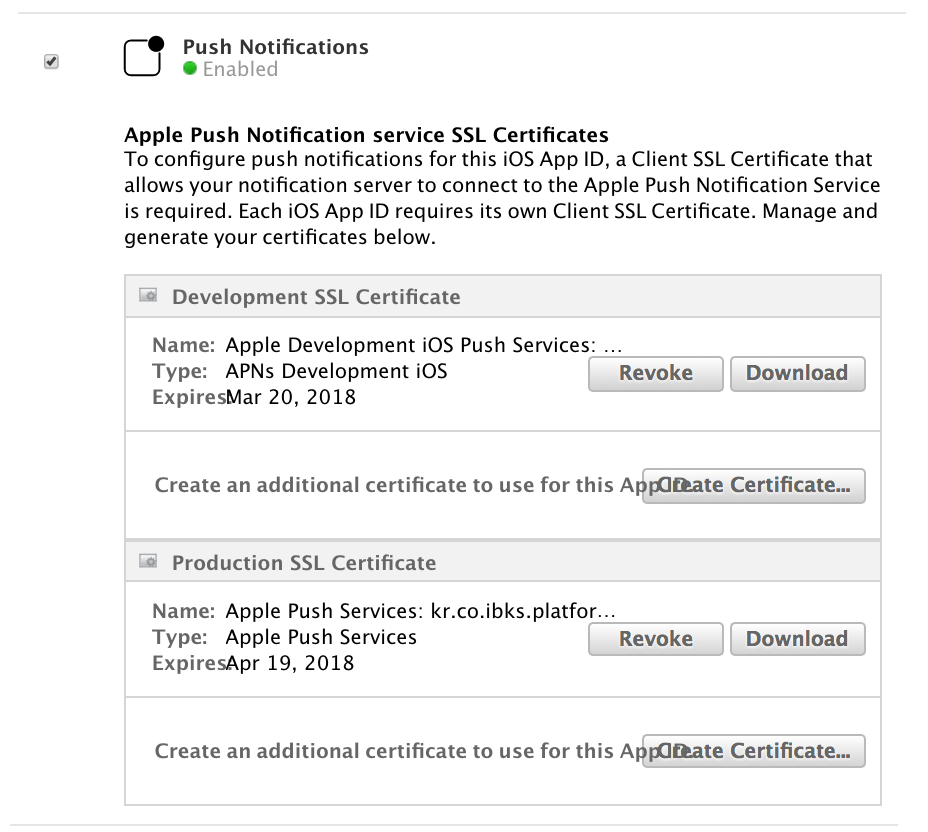Click the Mar 20, 2018 expiry date
The image size is (928, 832).
(290, 397)
